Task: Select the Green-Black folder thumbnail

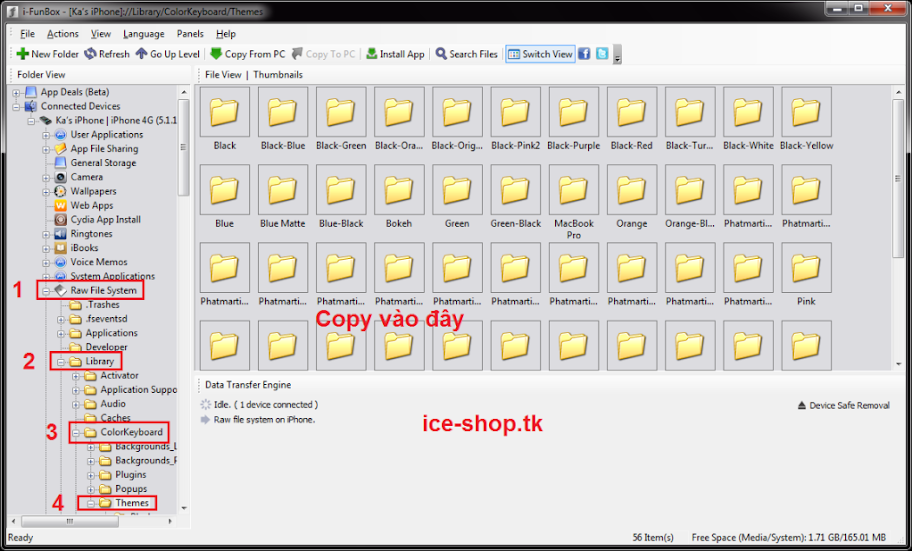Action: click(x=515, y=190)
